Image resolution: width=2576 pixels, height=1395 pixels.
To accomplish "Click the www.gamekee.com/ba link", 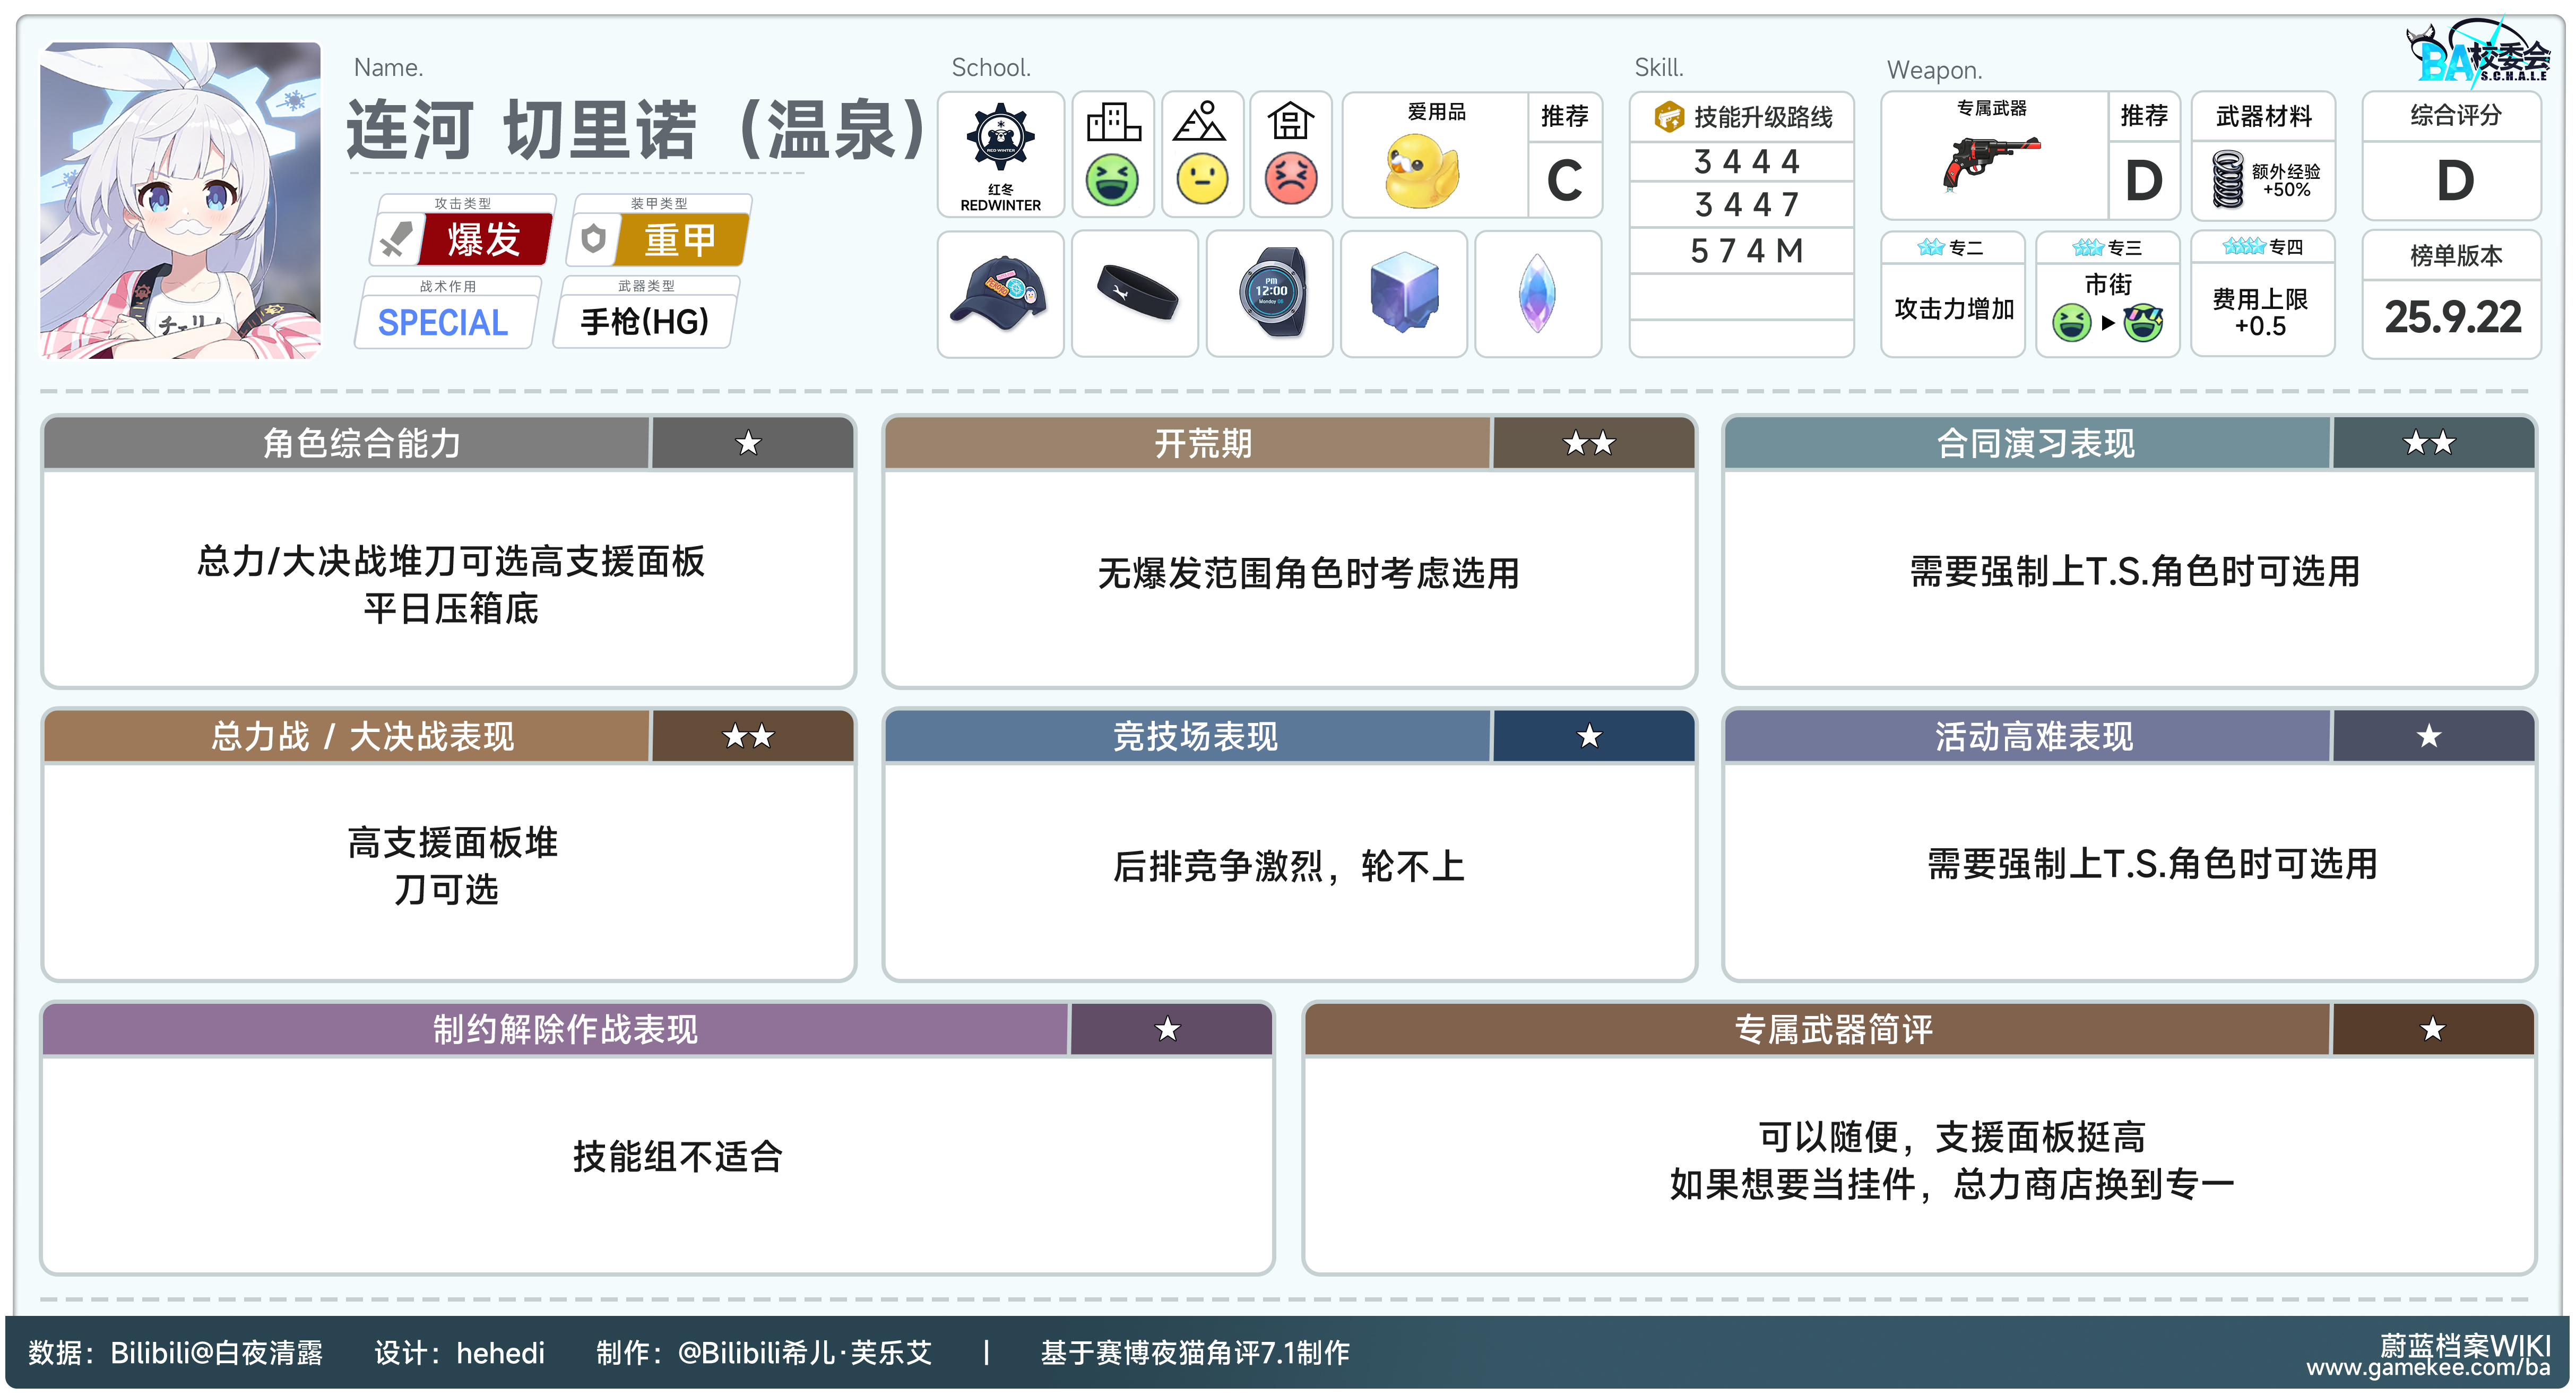I will (2427, 1369).
